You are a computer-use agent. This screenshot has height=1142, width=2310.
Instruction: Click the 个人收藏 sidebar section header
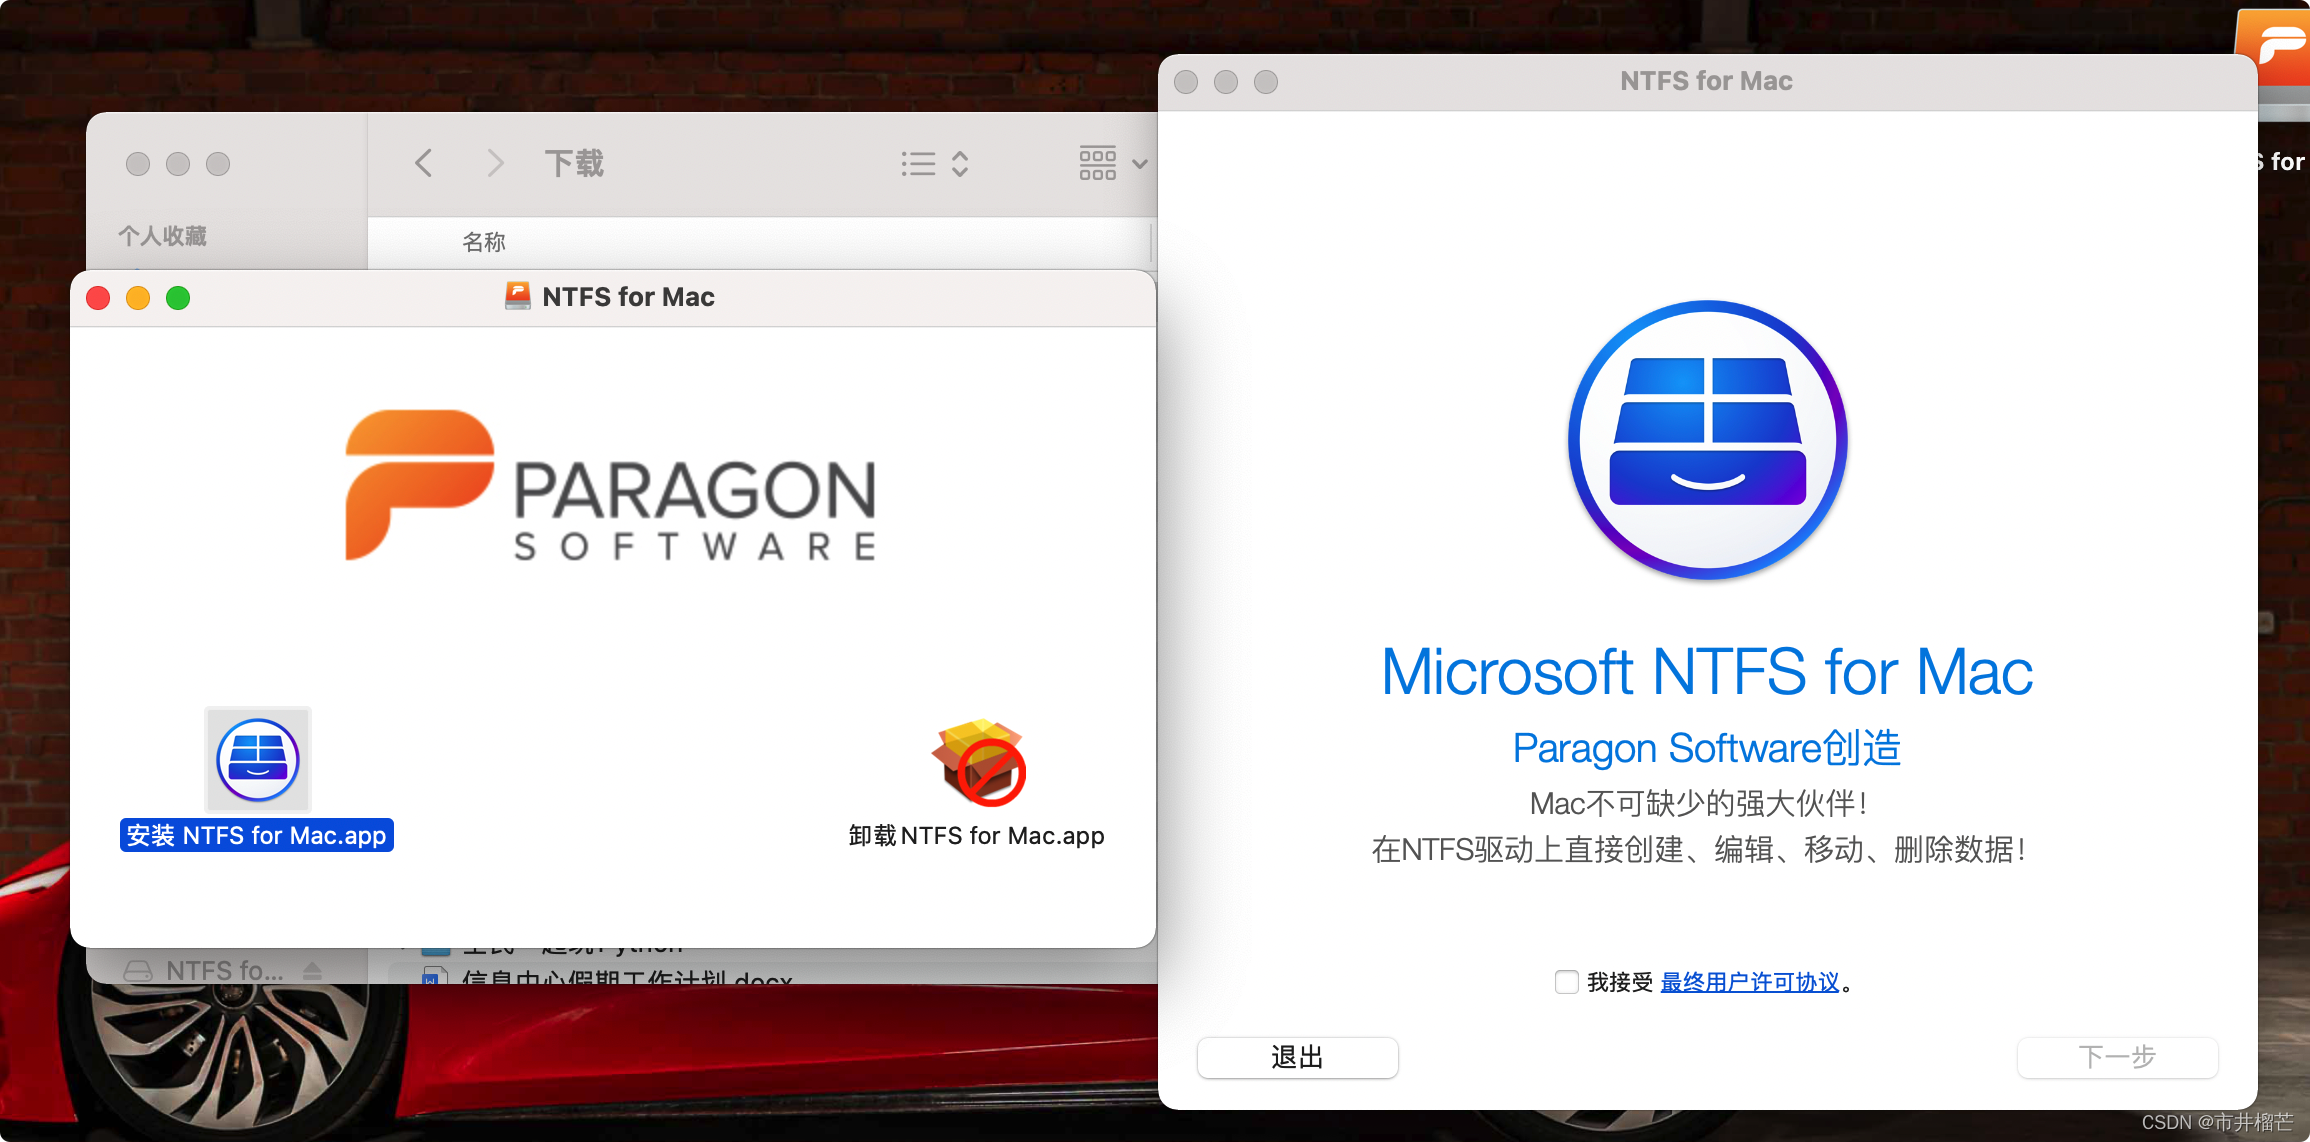tap(163, 236)
